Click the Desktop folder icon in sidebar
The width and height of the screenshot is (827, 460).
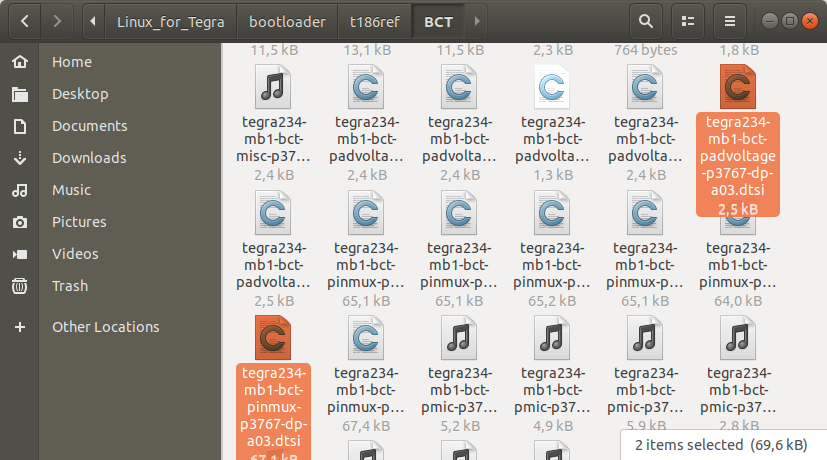coord(20,94)
